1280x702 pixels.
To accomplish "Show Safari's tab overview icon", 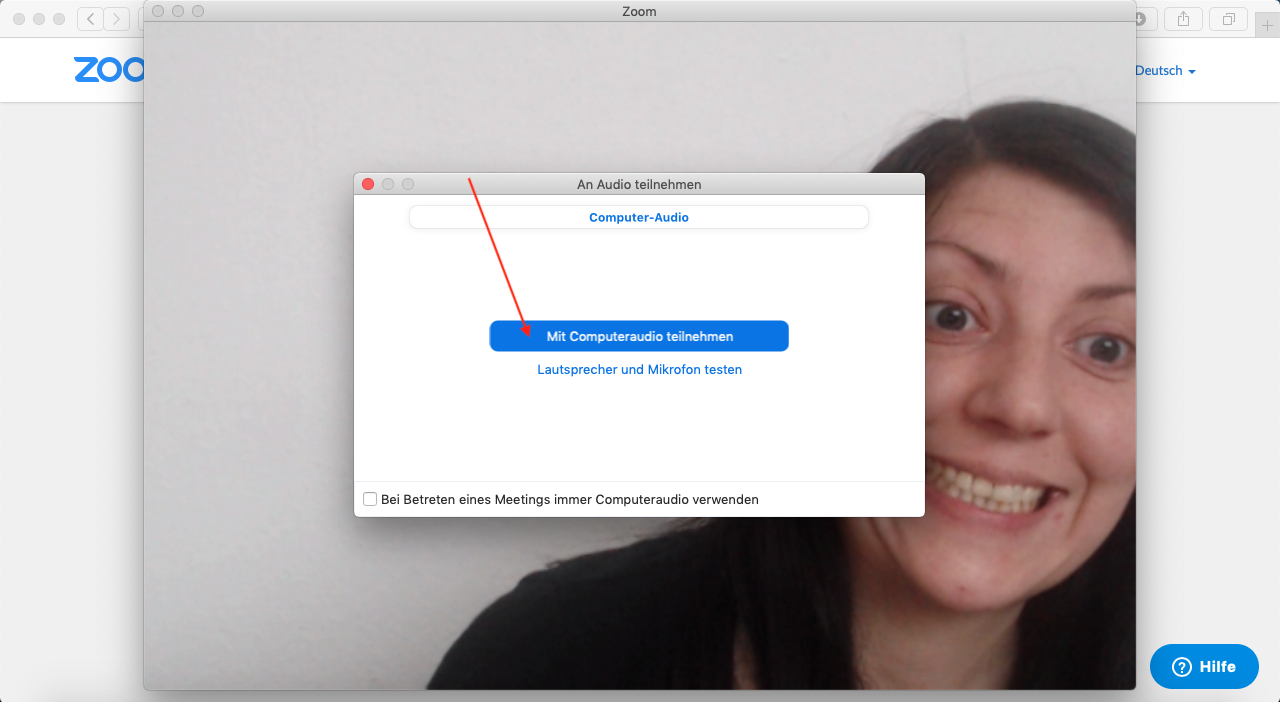I will point(1228,19).
